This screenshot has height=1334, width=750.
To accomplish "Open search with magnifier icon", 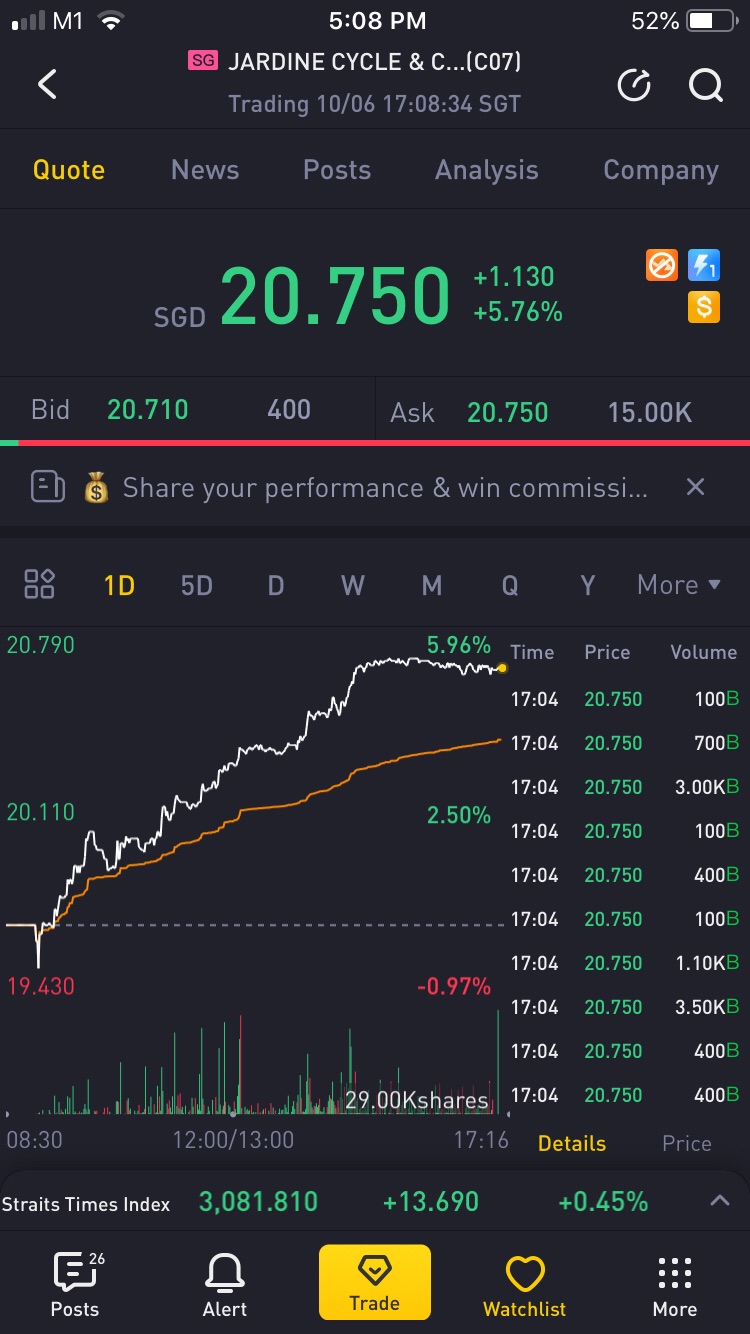I will coord(706,86).
